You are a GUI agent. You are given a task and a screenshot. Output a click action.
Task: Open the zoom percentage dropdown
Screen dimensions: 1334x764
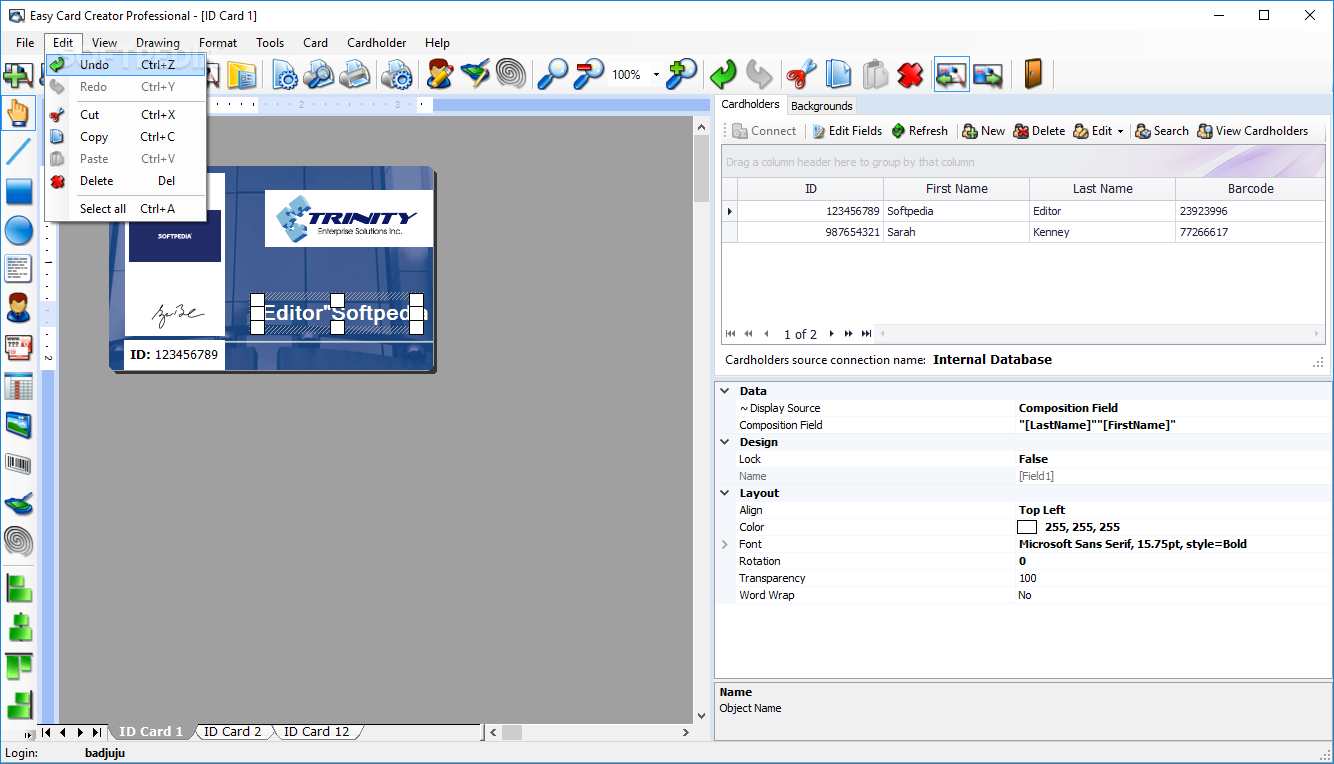pyautogui.click(x=656, y=75)
